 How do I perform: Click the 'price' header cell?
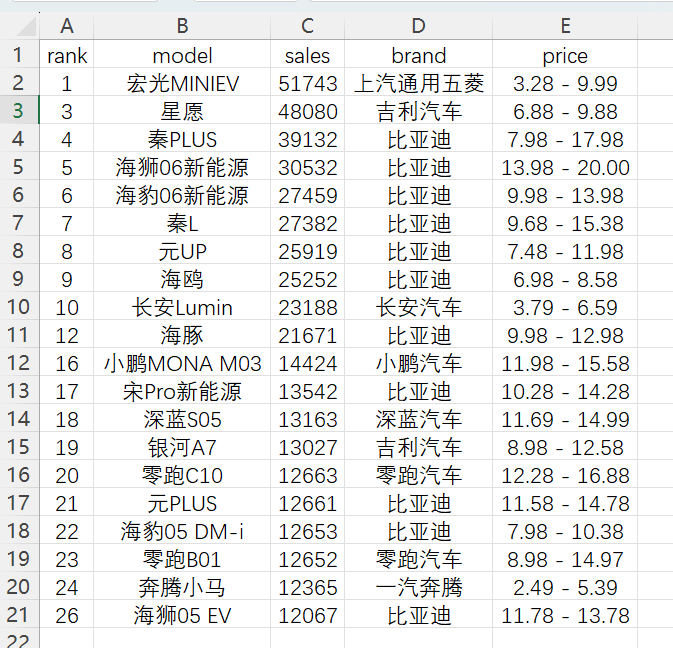565,54
